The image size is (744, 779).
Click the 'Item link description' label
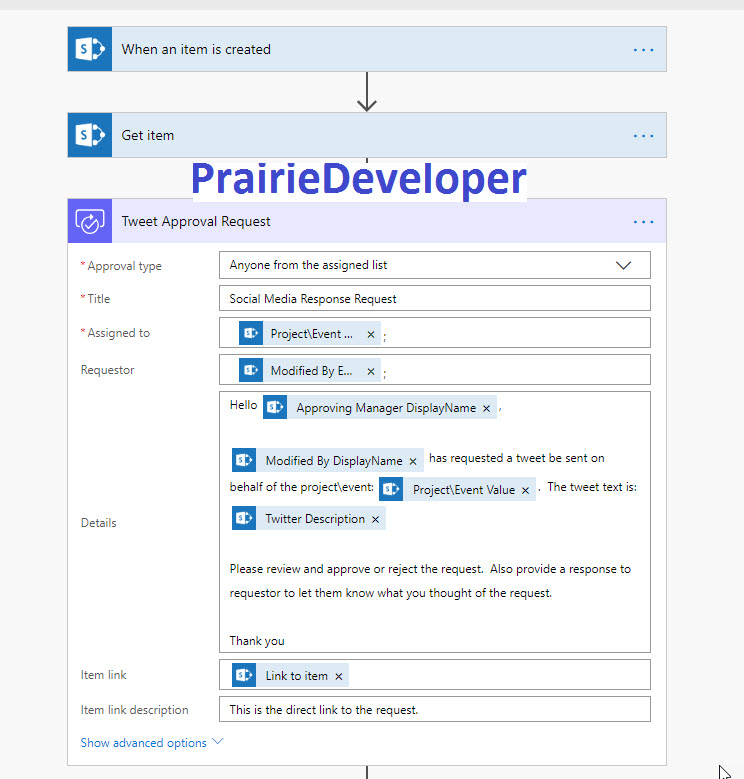(x=135, y=710)
